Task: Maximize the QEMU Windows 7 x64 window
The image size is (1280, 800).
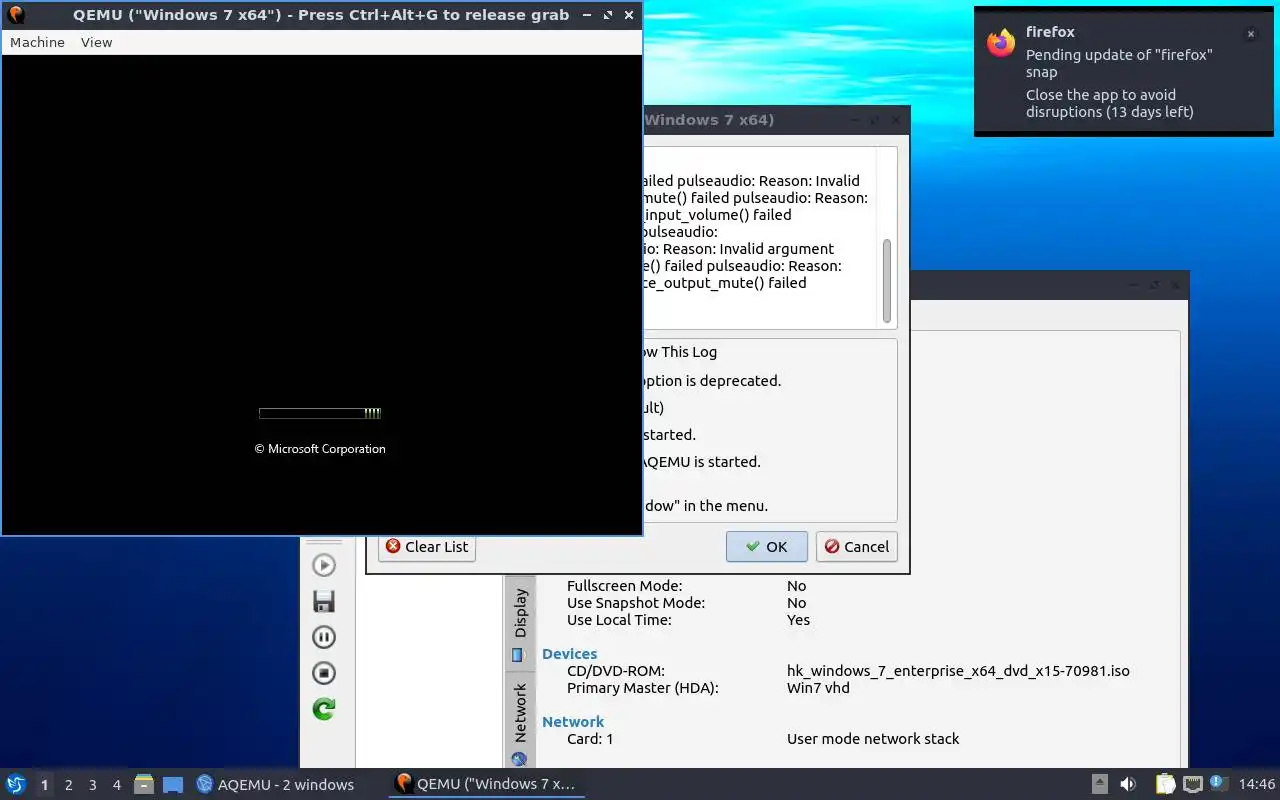Action: 607,15
